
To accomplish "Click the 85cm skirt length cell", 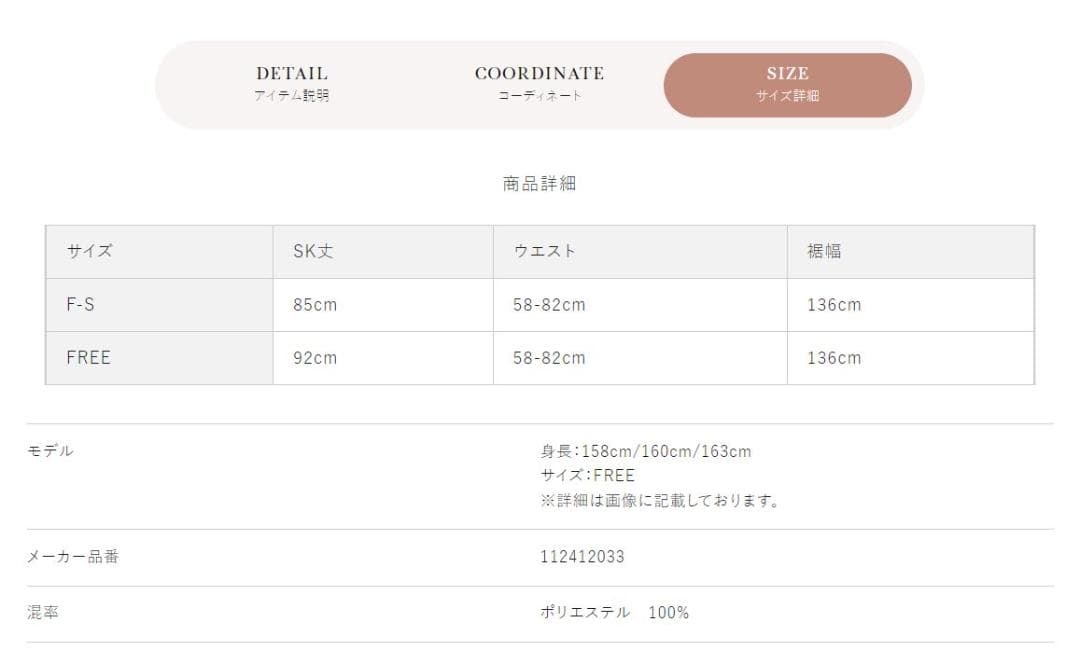I will point(383,304).
